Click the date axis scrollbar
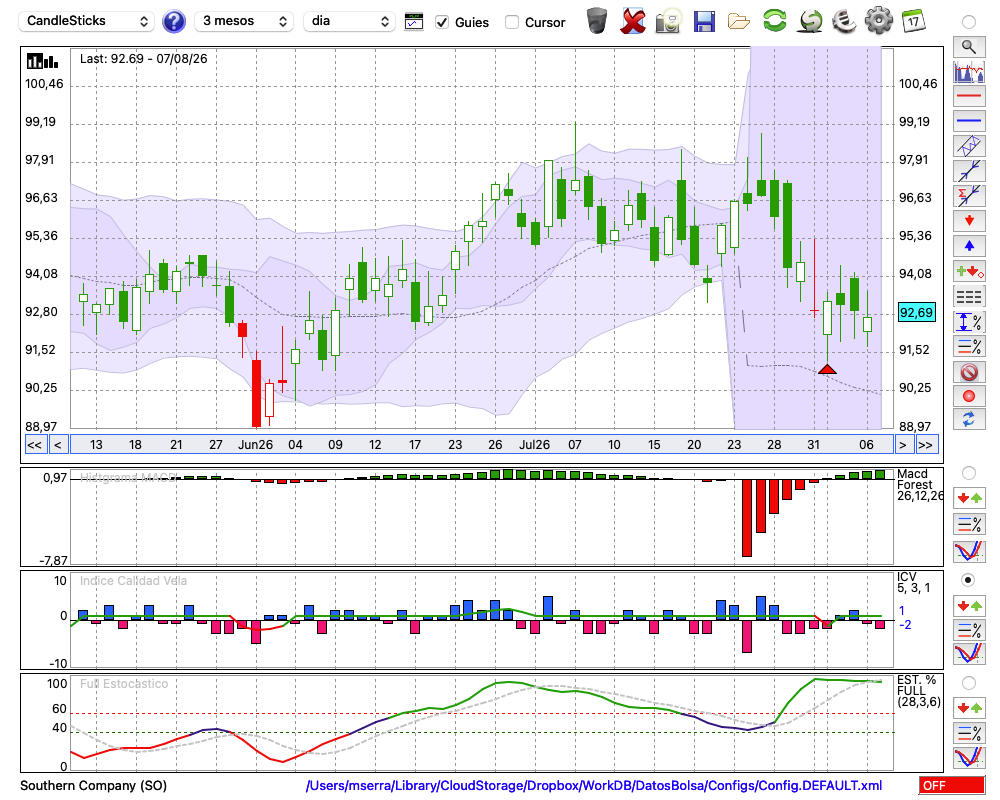1000x800 pixels. click(x=482, y=445)
